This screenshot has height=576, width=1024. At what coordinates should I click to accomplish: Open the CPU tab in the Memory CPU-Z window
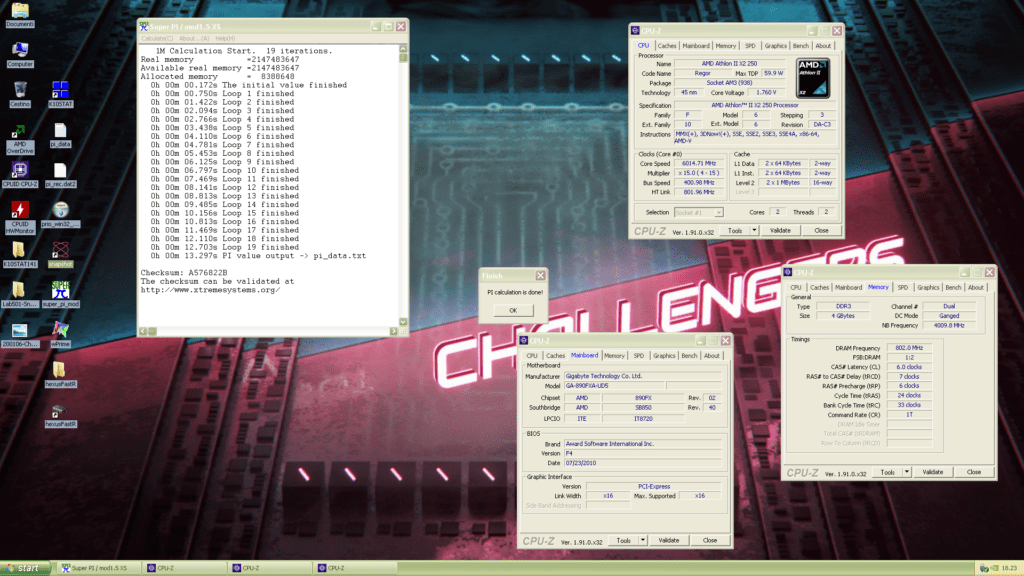tap(795, 287)
